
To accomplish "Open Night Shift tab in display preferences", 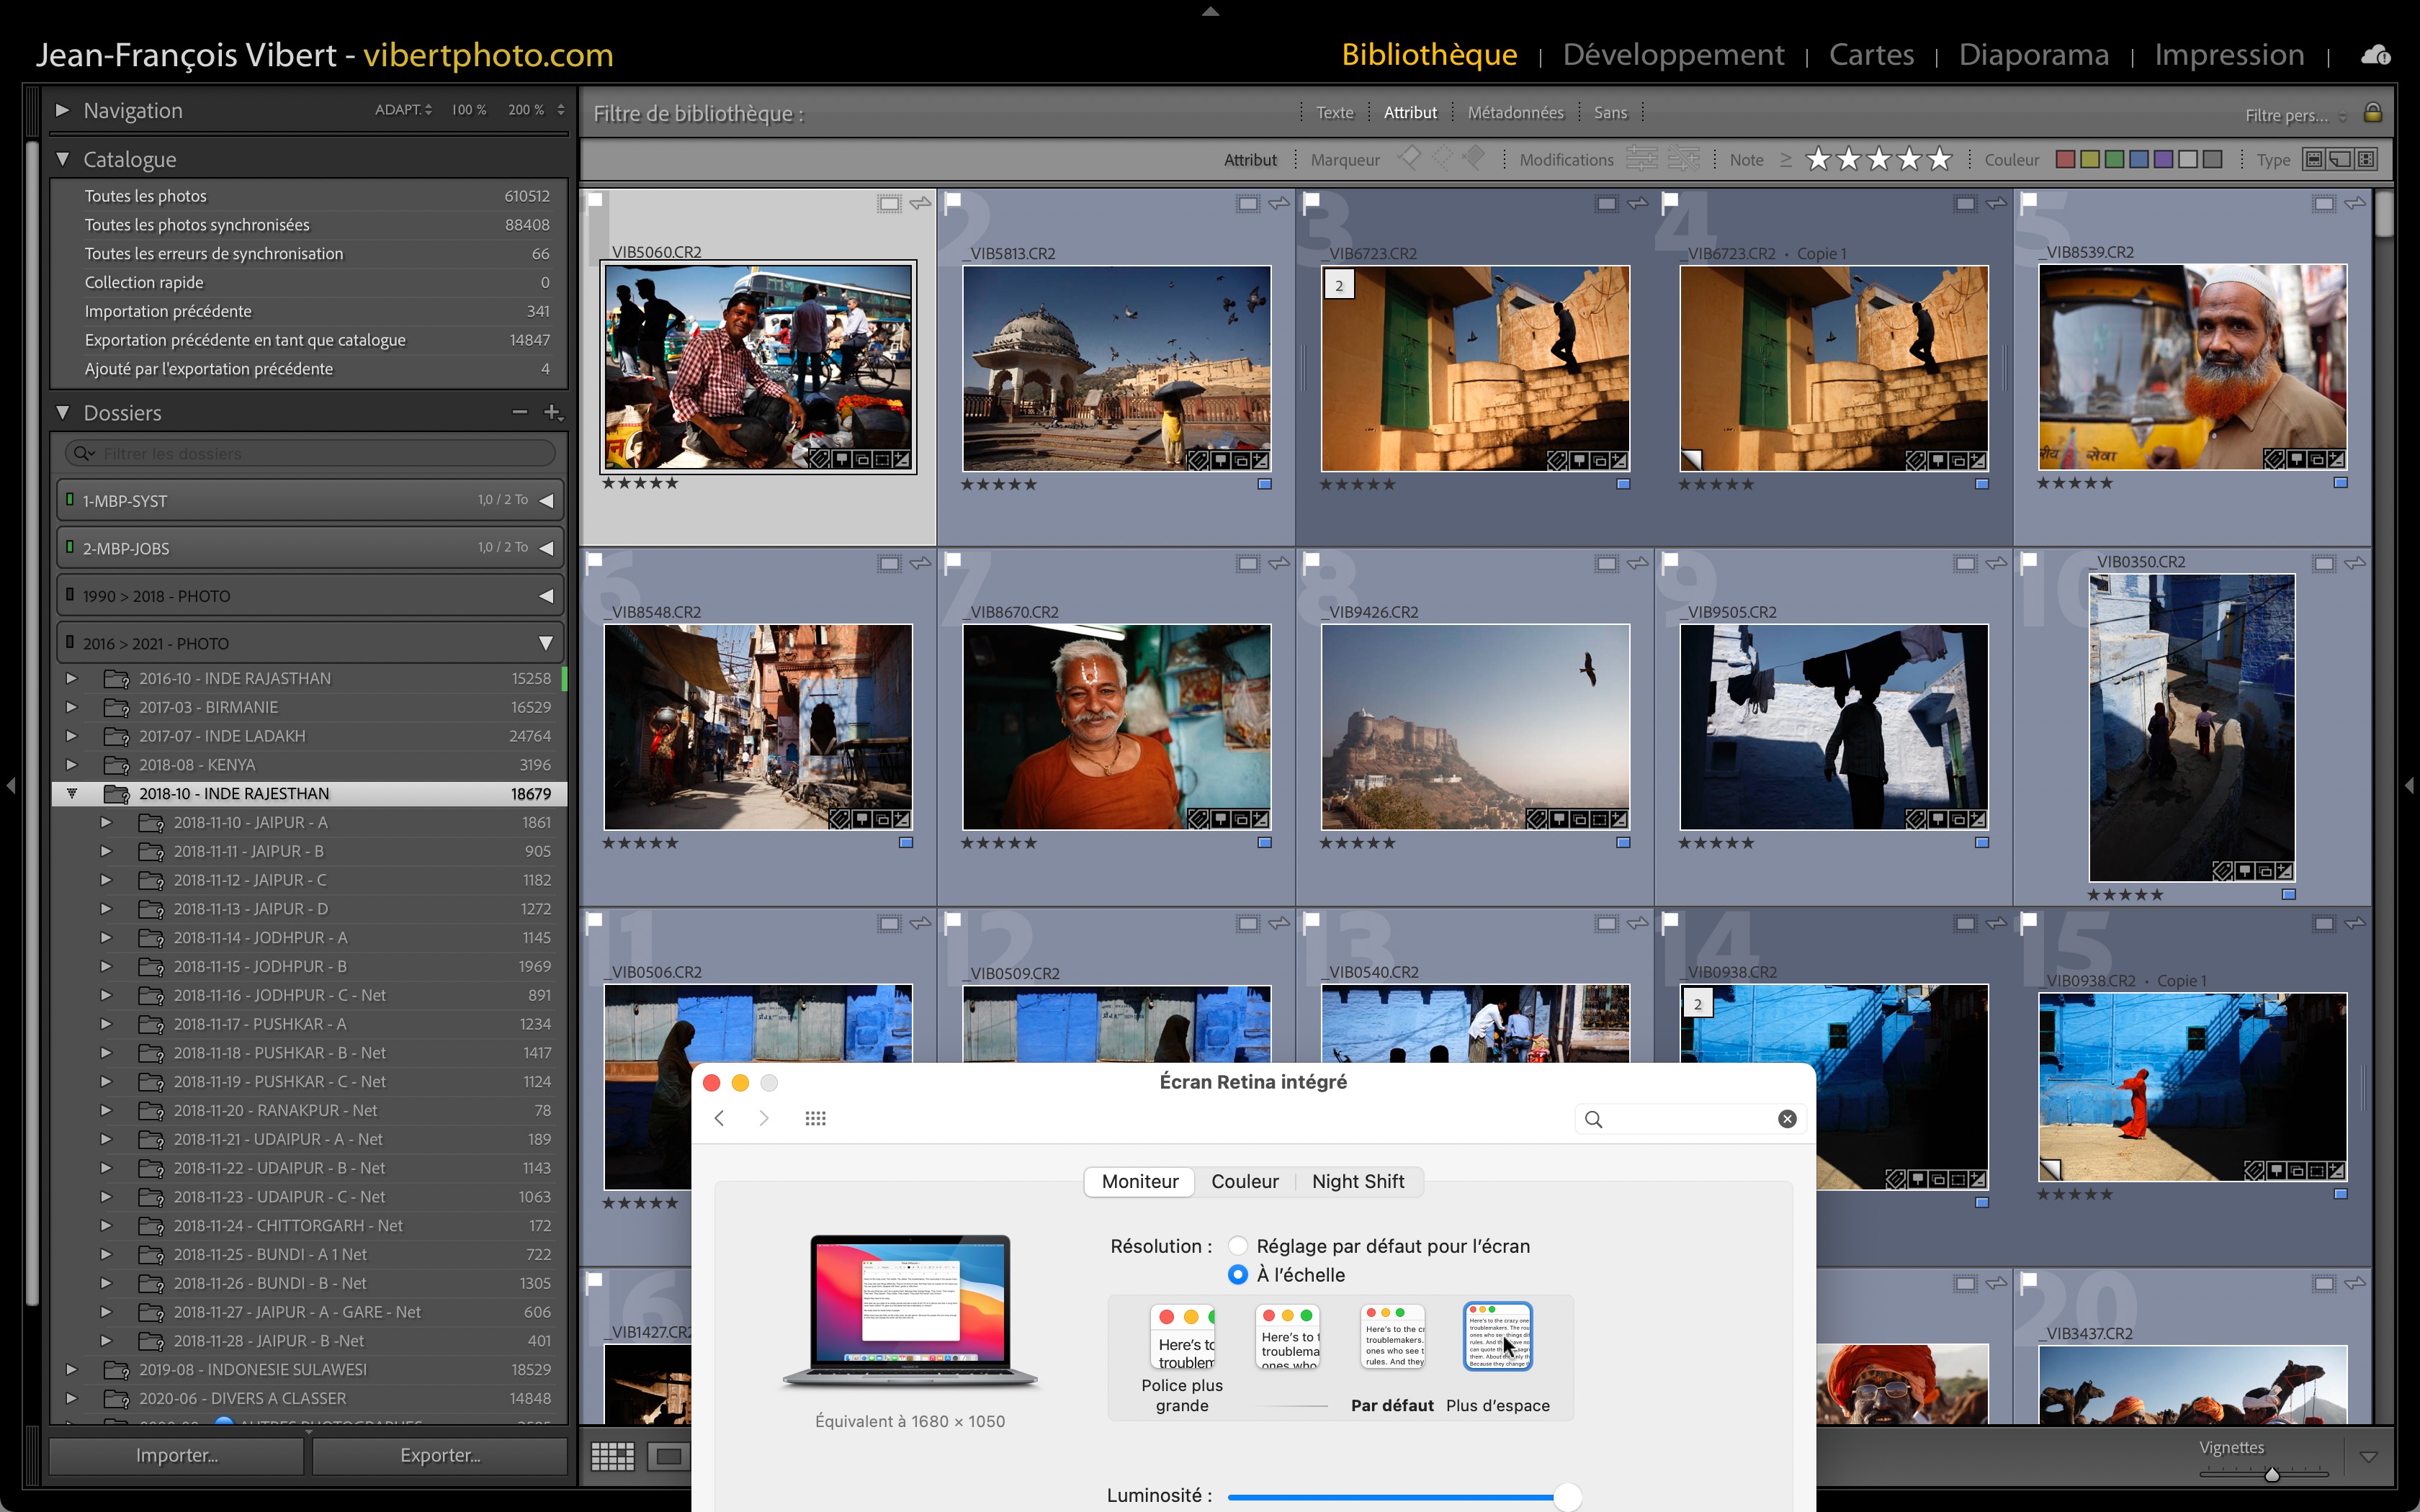I will tap(1358, 1182).
